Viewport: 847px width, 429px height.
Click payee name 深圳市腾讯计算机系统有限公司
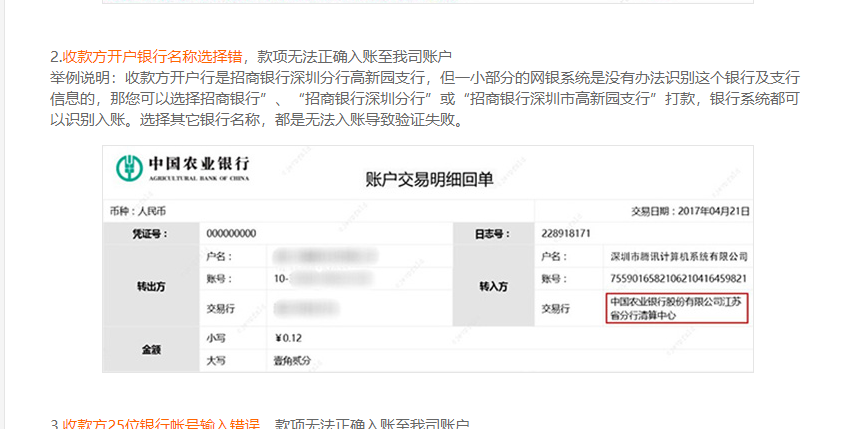(679, 257)
